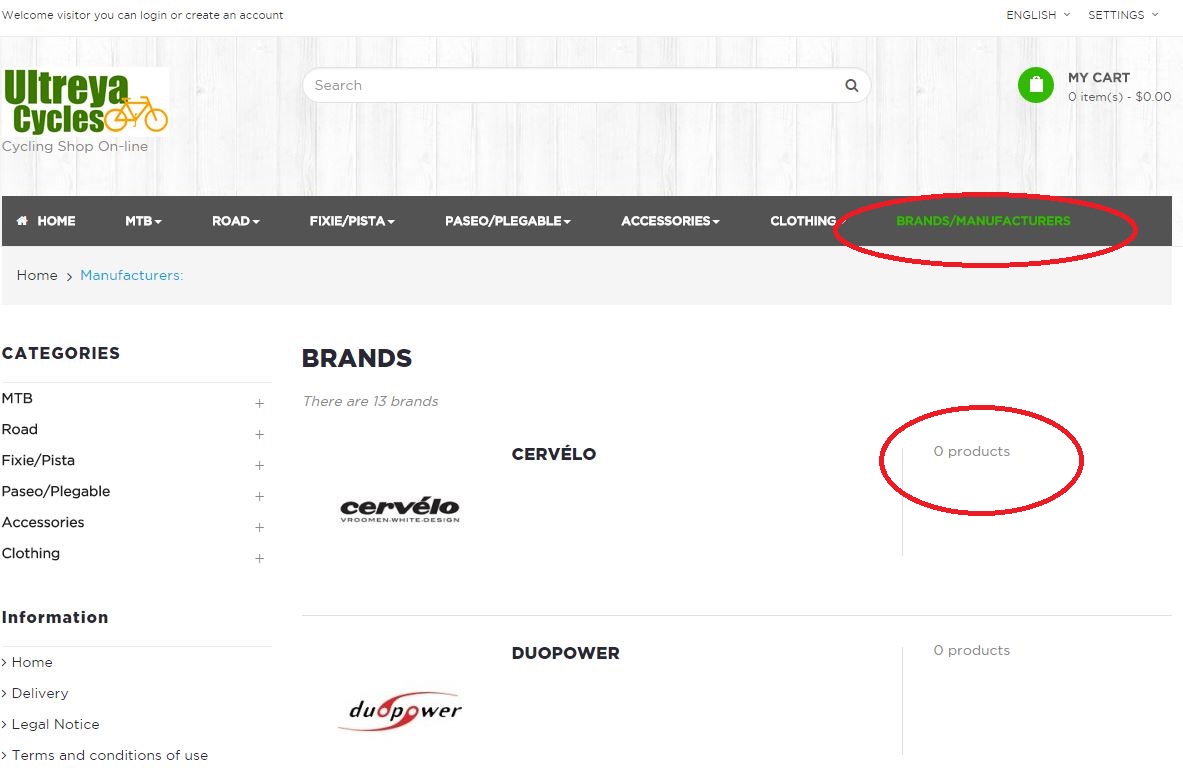This screenshot has width=1183, height=778.
Task: Open the green shopping cart icon
Action: [x=1035, y=85]
